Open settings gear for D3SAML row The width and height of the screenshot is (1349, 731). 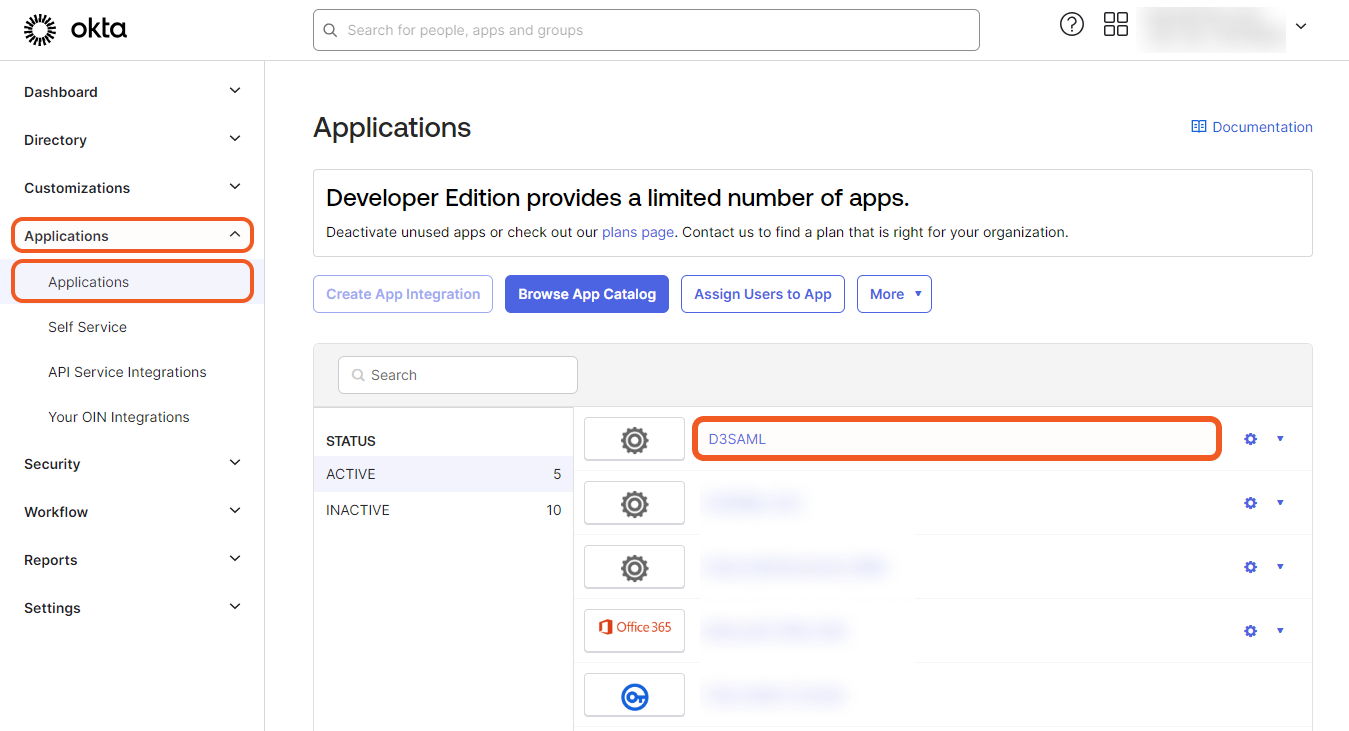click(x=1250, y=439)
